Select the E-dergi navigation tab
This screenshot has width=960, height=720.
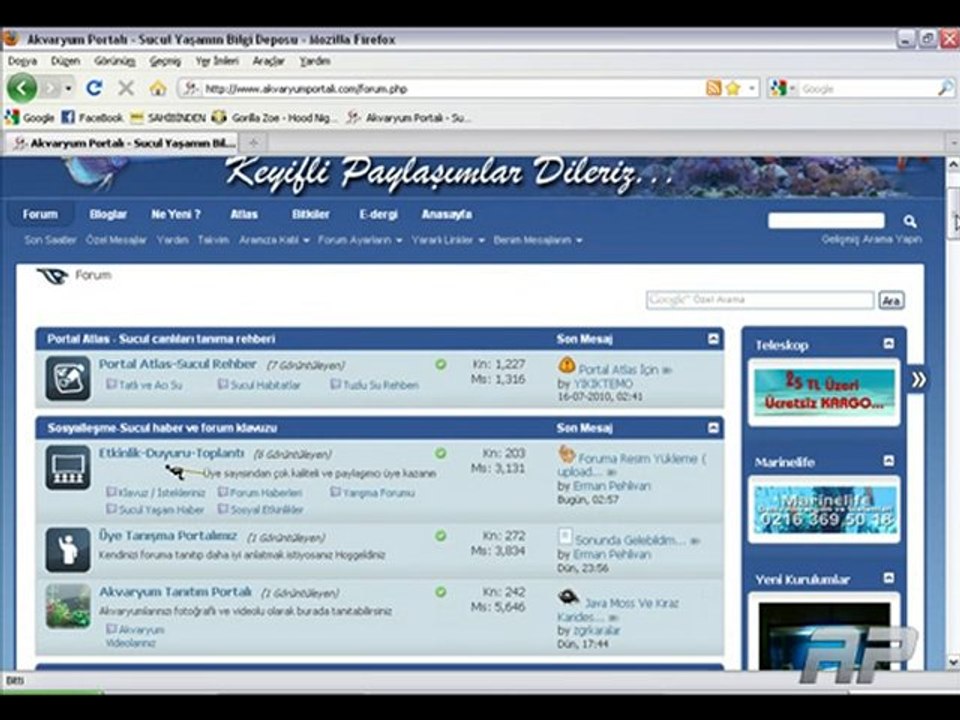tap(378, 215)
